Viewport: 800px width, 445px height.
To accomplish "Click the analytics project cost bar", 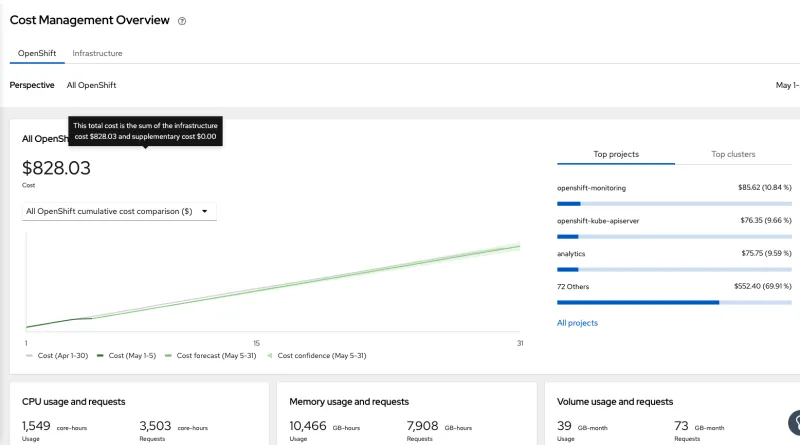I will tap(674, 269).
